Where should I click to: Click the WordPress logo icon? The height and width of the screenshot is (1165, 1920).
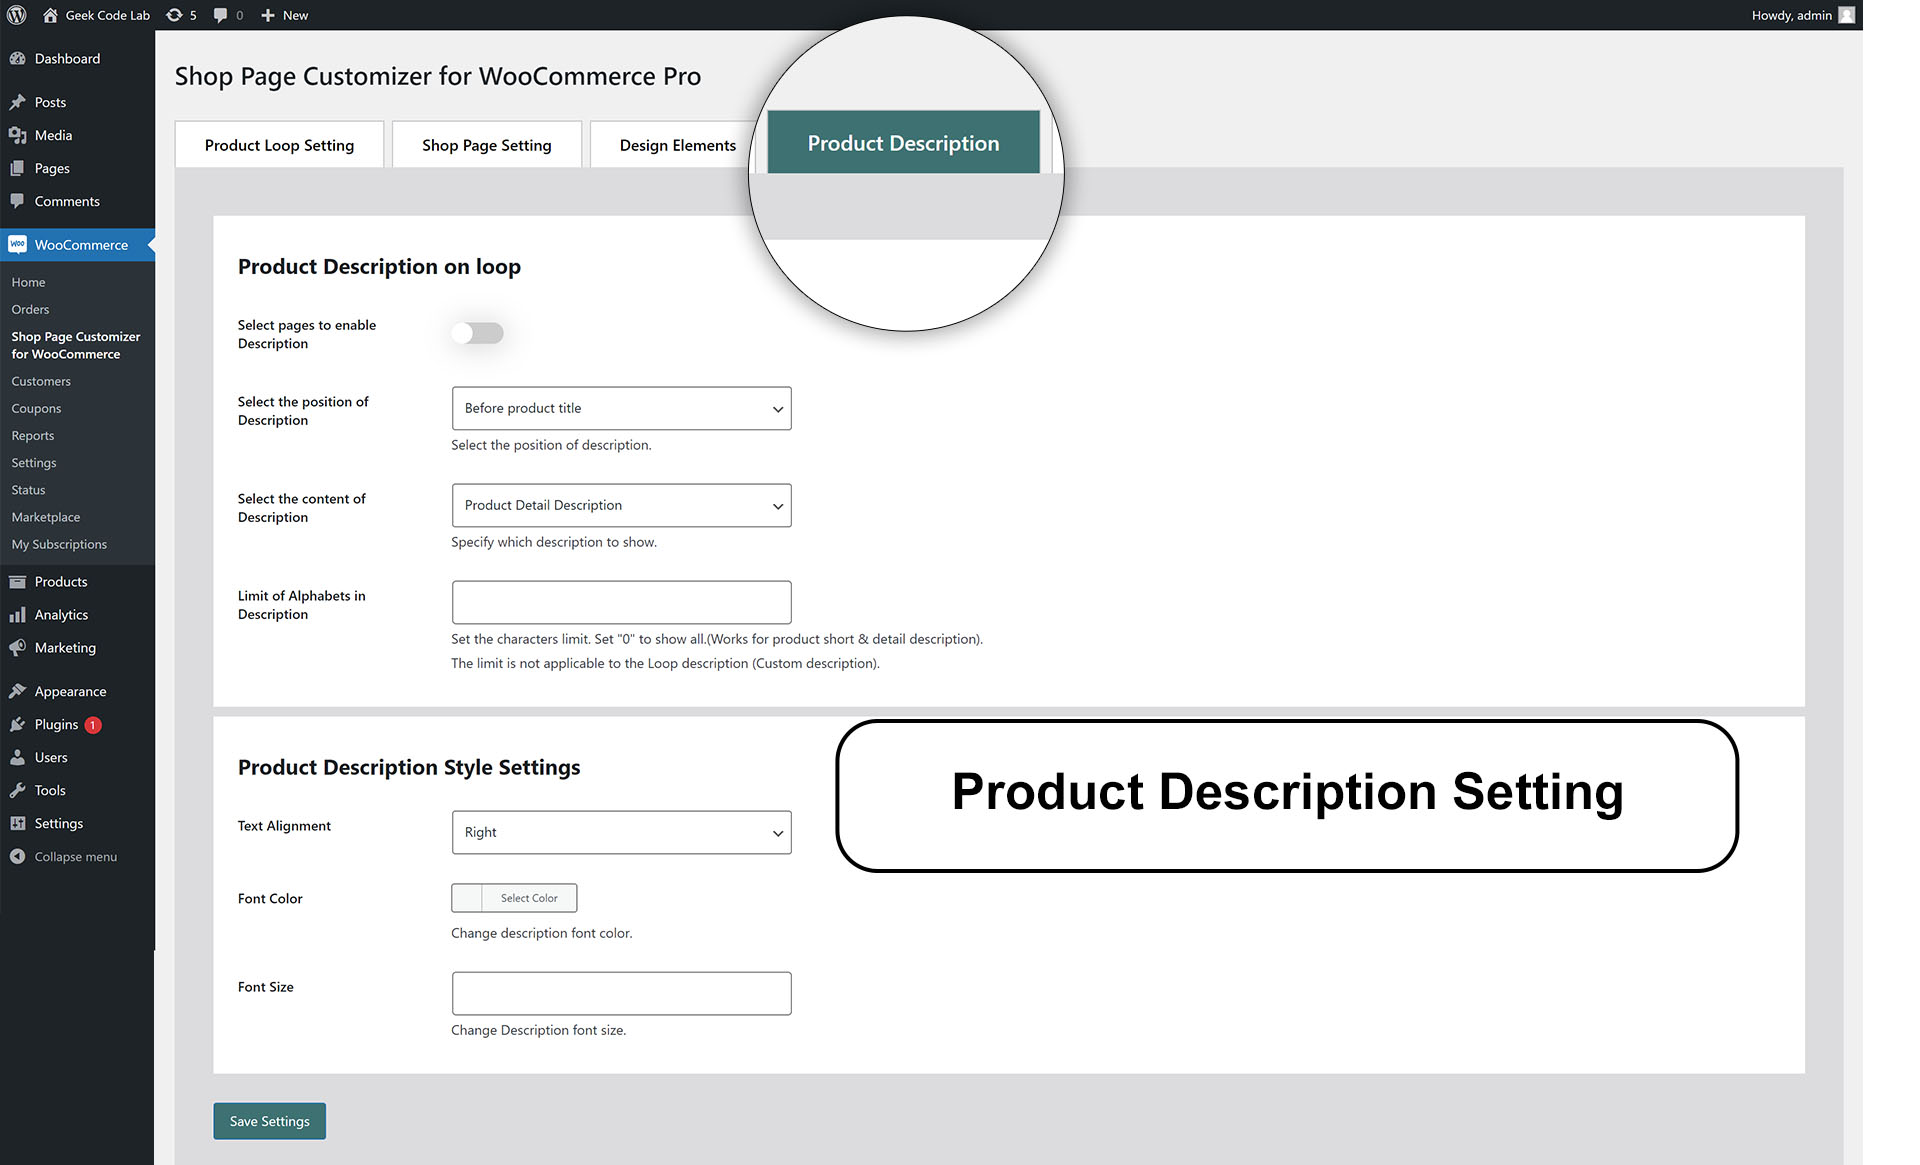pos(16,15)
